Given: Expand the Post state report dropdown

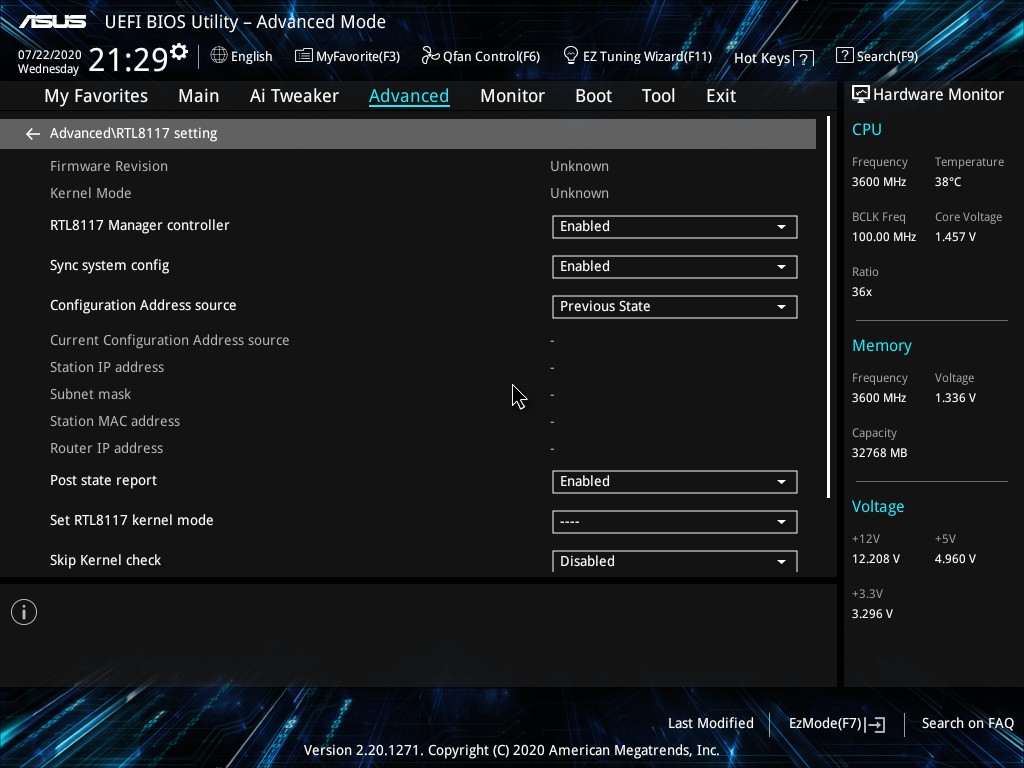Looking at the screenshot, I should coord(674,482).
